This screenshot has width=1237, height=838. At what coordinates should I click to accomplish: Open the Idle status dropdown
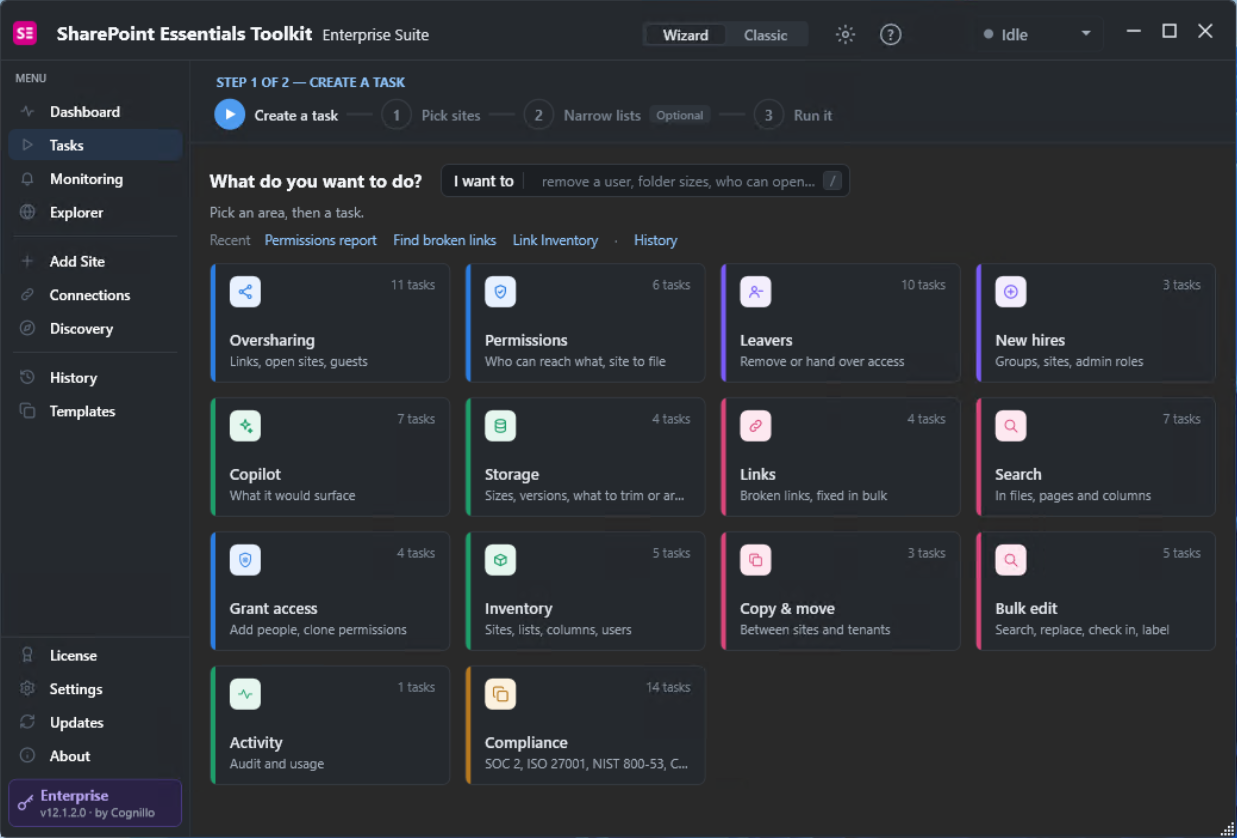click(x=1038, y=34)
